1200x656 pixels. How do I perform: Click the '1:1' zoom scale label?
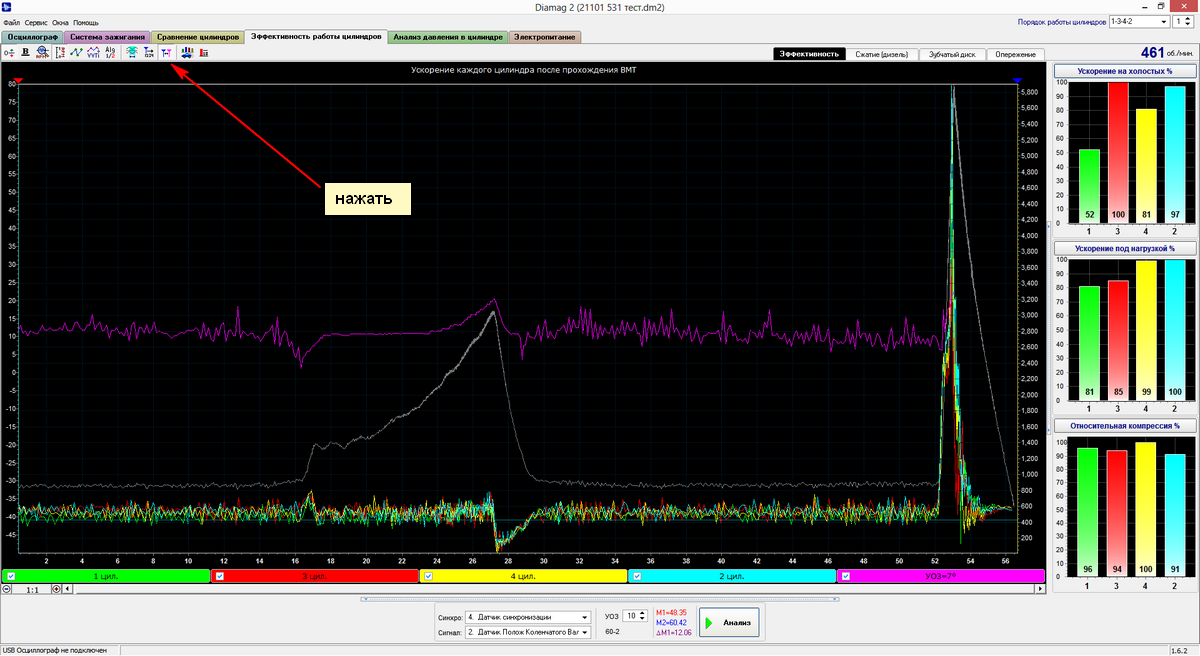[32, 590]
